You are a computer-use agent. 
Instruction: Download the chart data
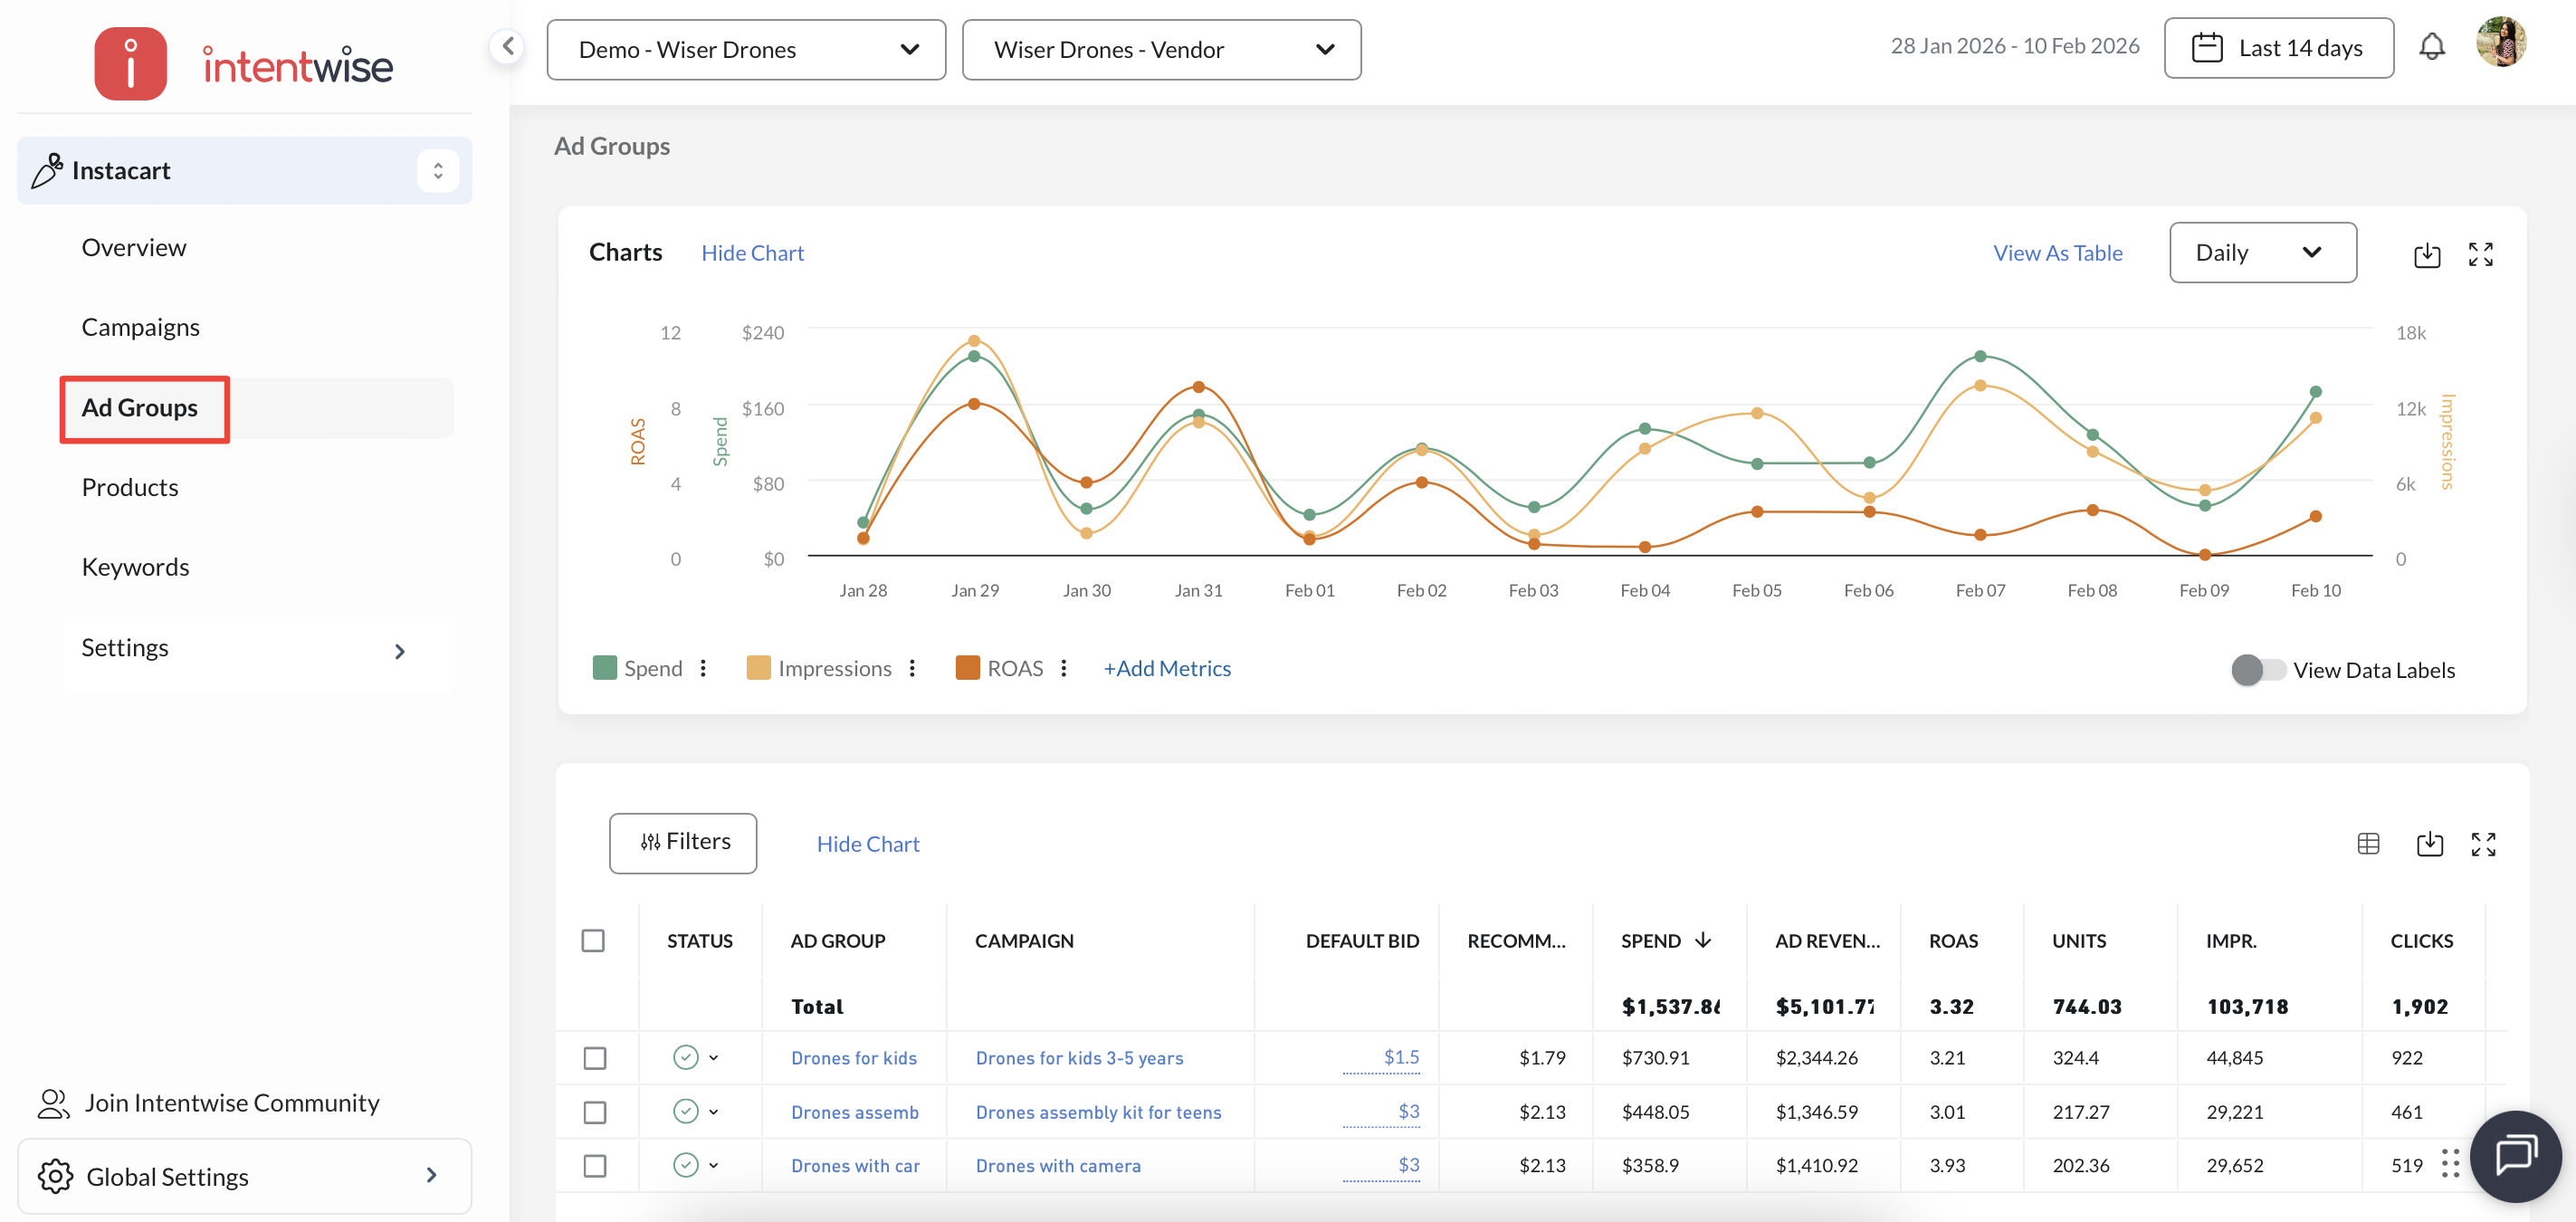(x=2427, y=255)
